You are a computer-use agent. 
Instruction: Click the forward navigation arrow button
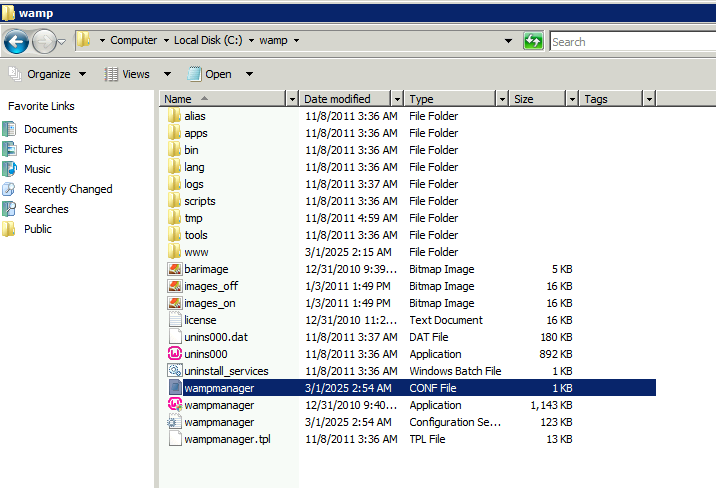[44, 42]
